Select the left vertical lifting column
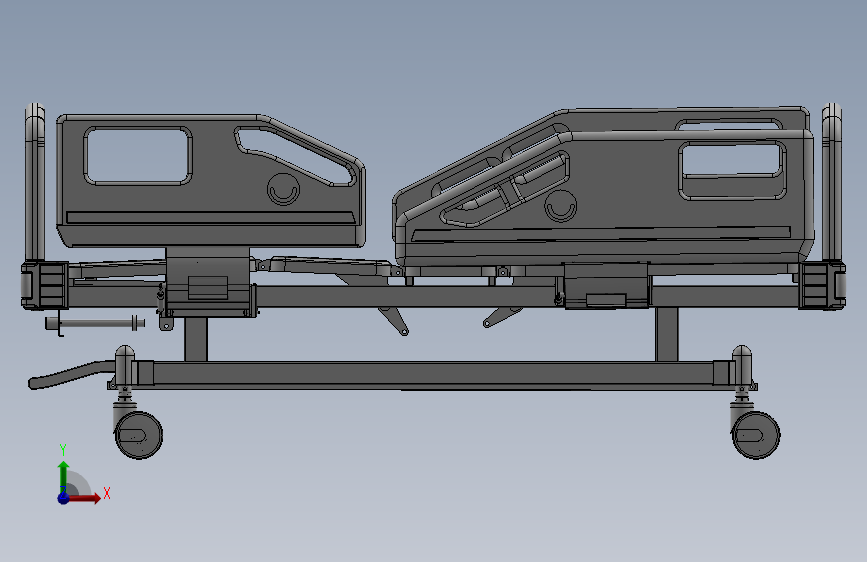Screen dimensions: 867x562 (x=196, y=339)
